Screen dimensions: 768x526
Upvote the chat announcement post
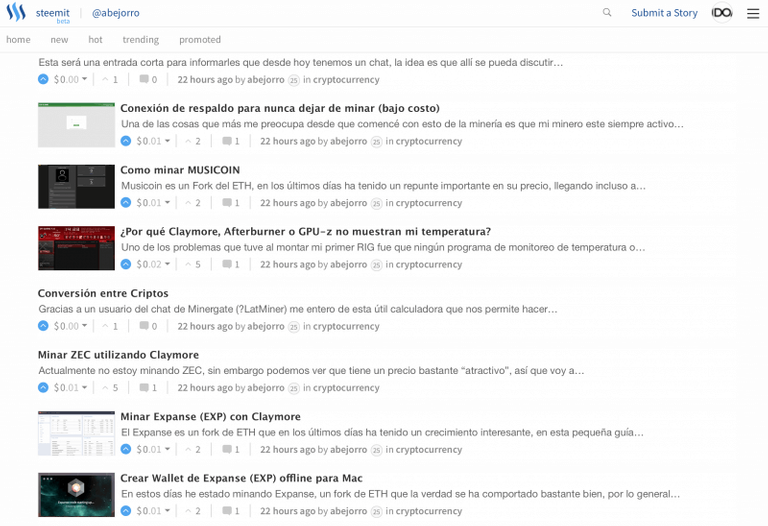point(43,79)
